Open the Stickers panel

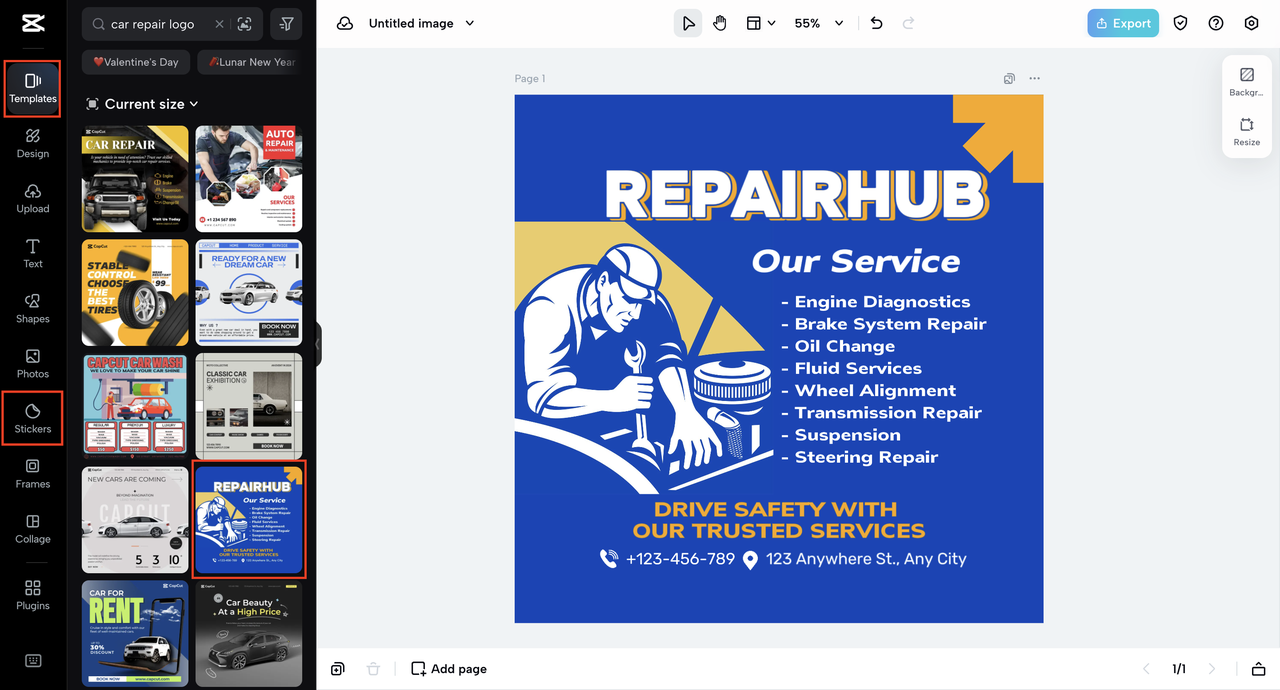(x=33, y=418)
